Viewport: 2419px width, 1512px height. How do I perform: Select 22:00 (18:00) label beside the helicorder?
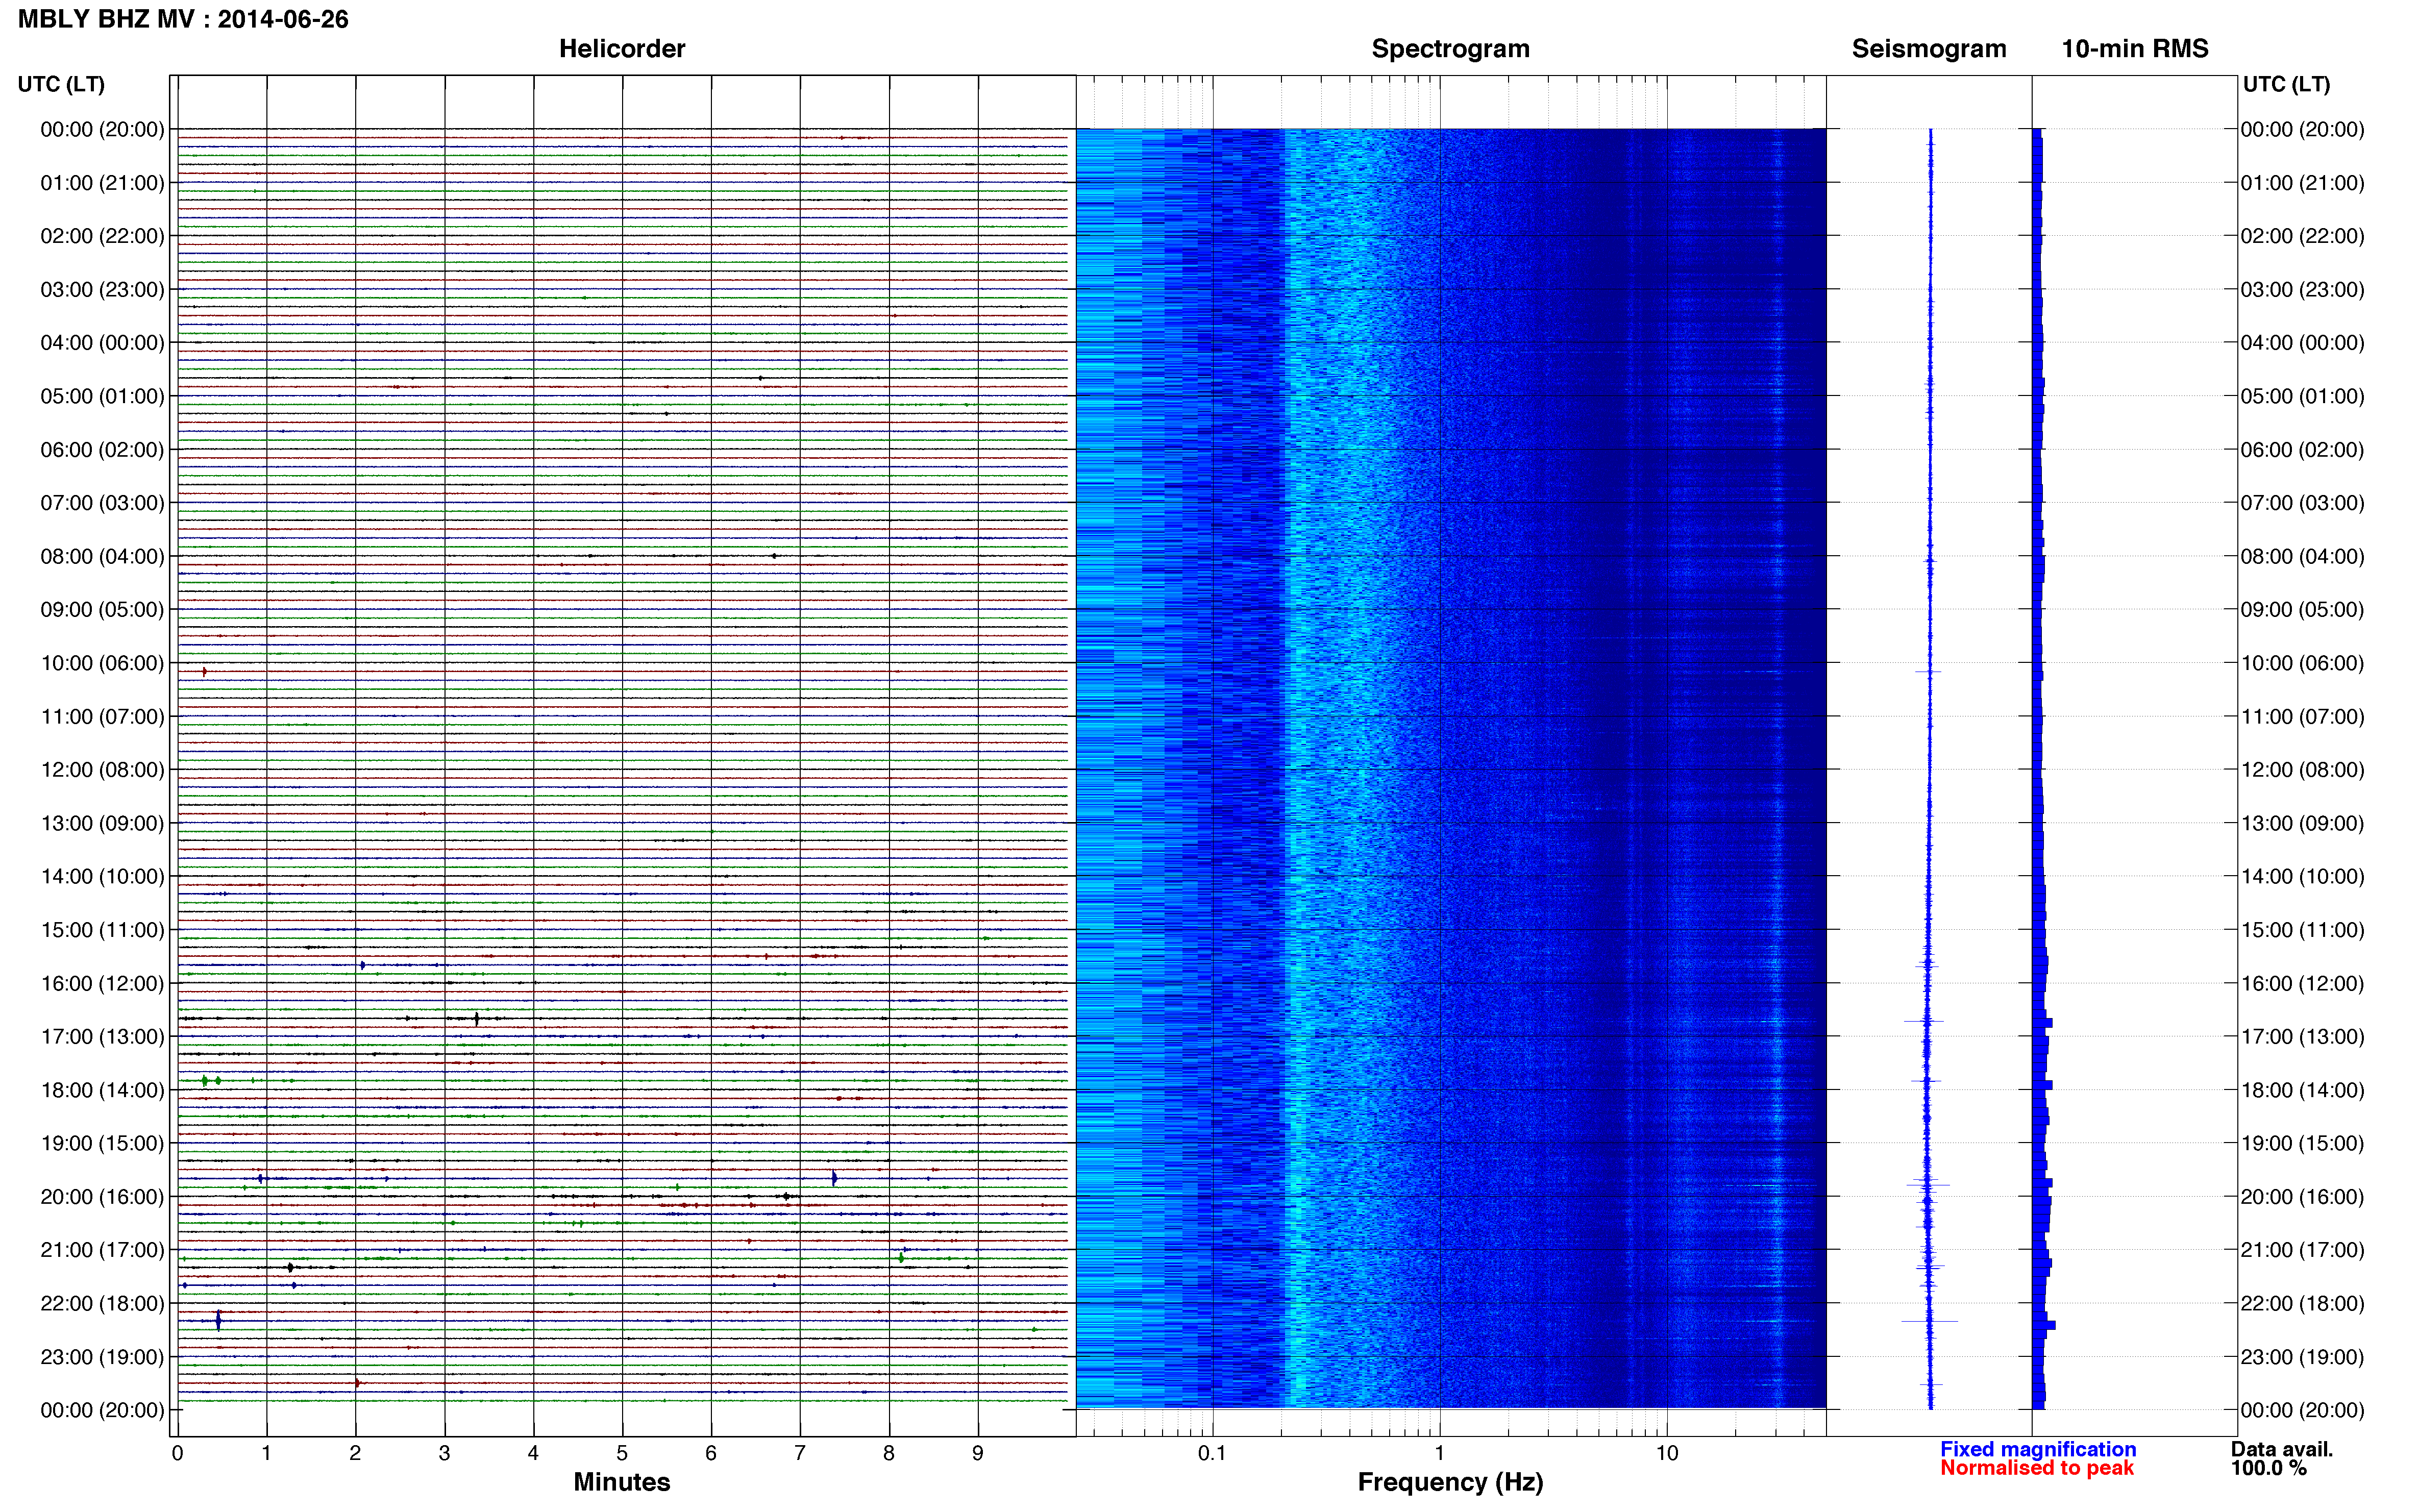(x=102, y=1303)
